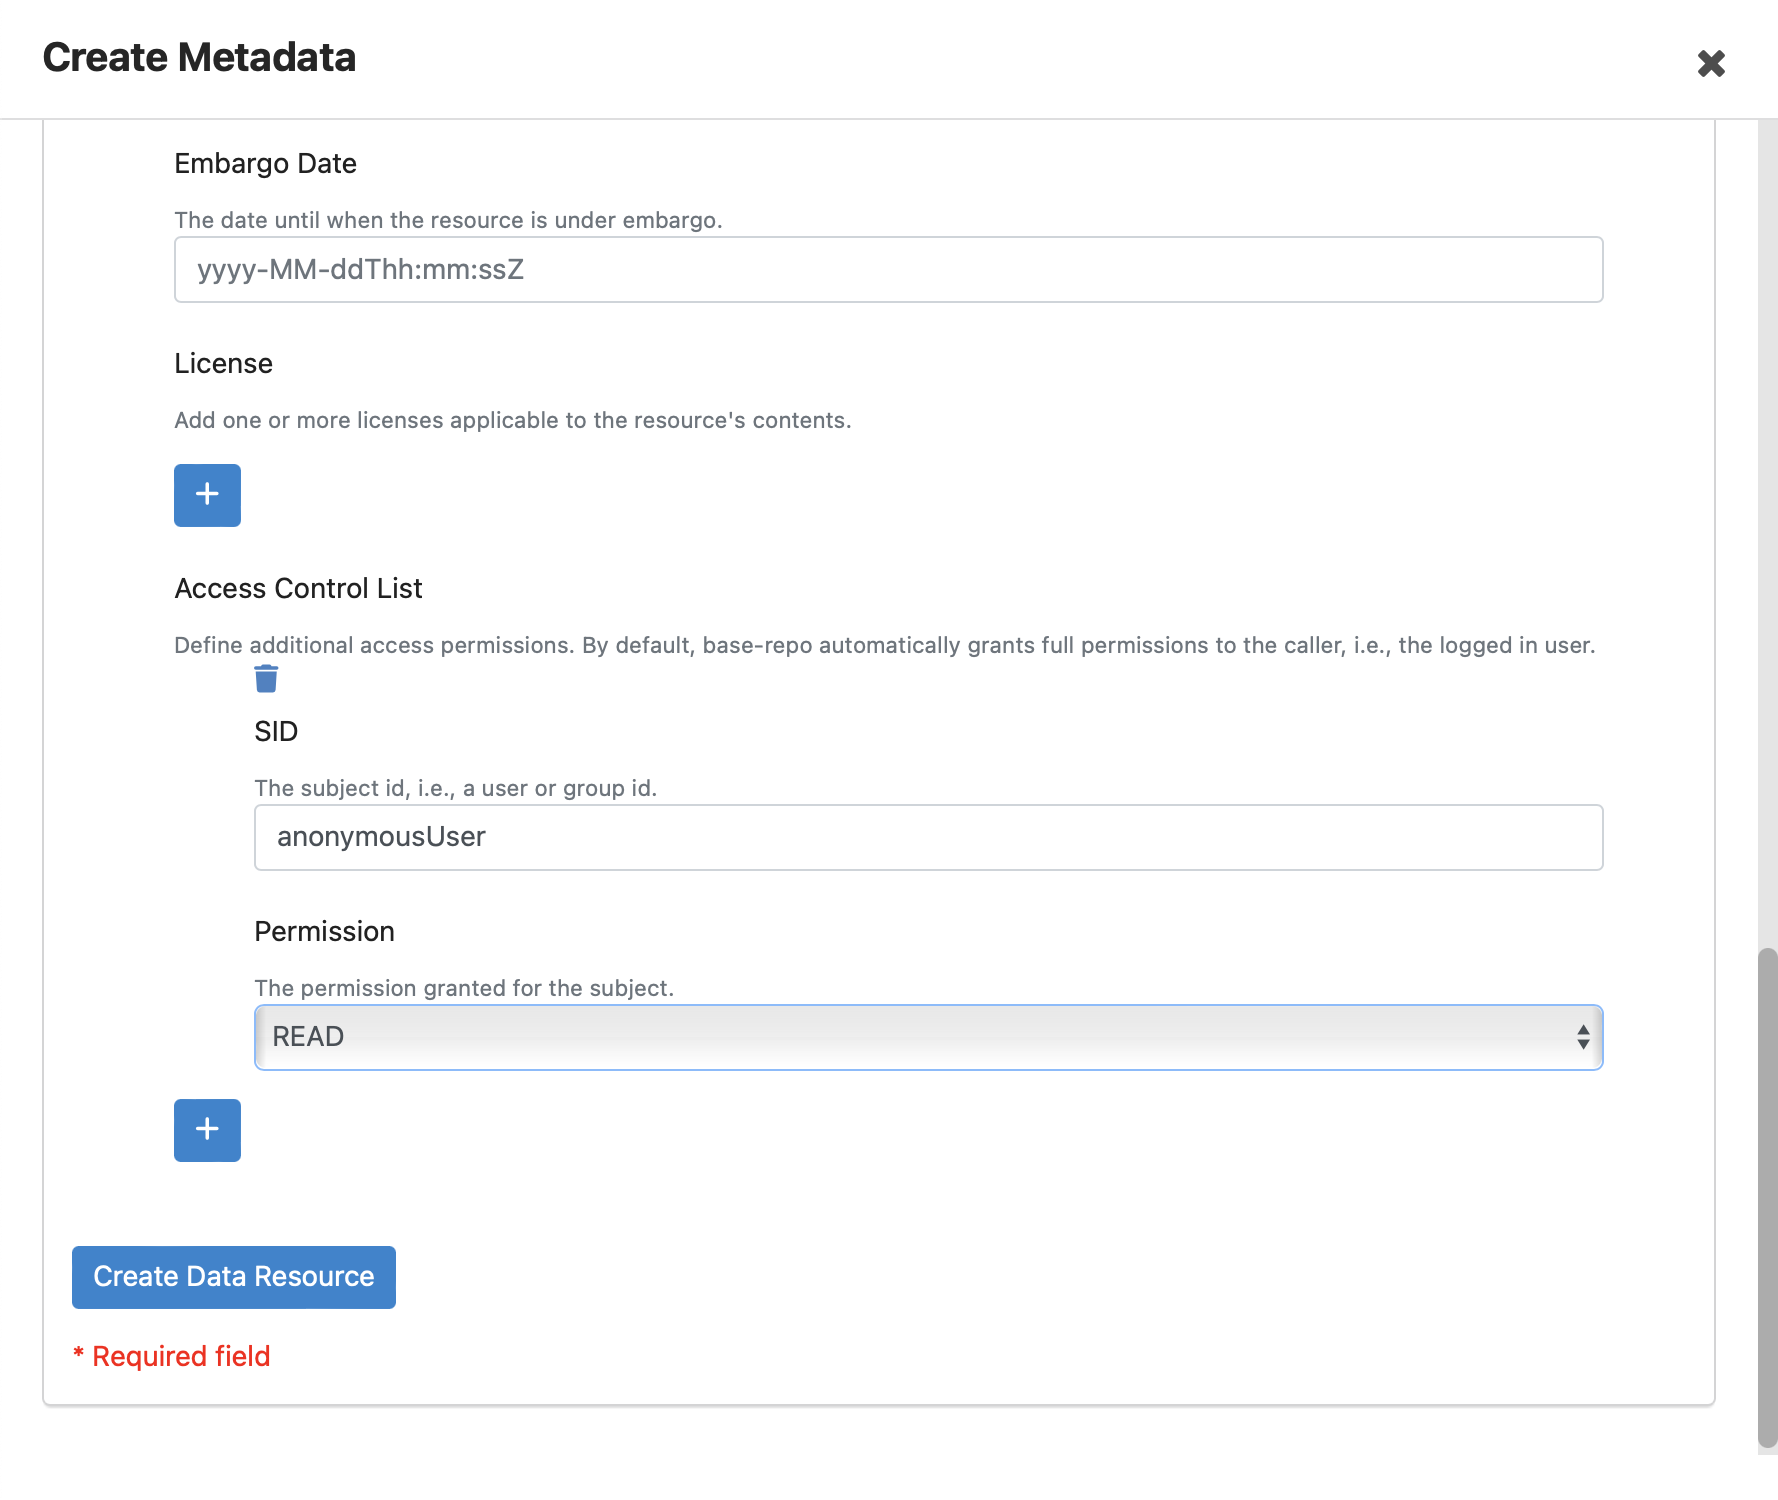Click the Permission label

(x=324, y=931)
